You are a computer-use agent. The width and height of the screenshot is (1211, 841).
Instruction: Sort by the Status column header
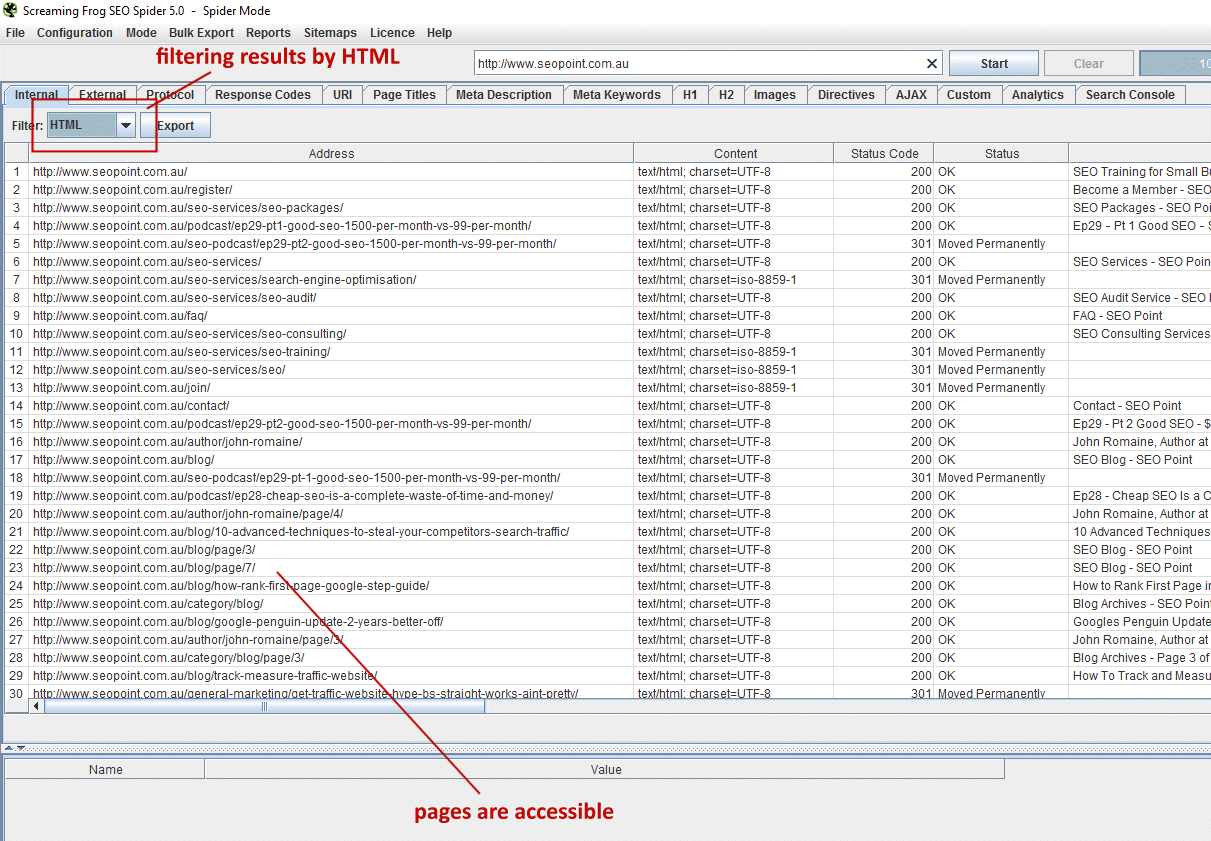point(1001,153)
